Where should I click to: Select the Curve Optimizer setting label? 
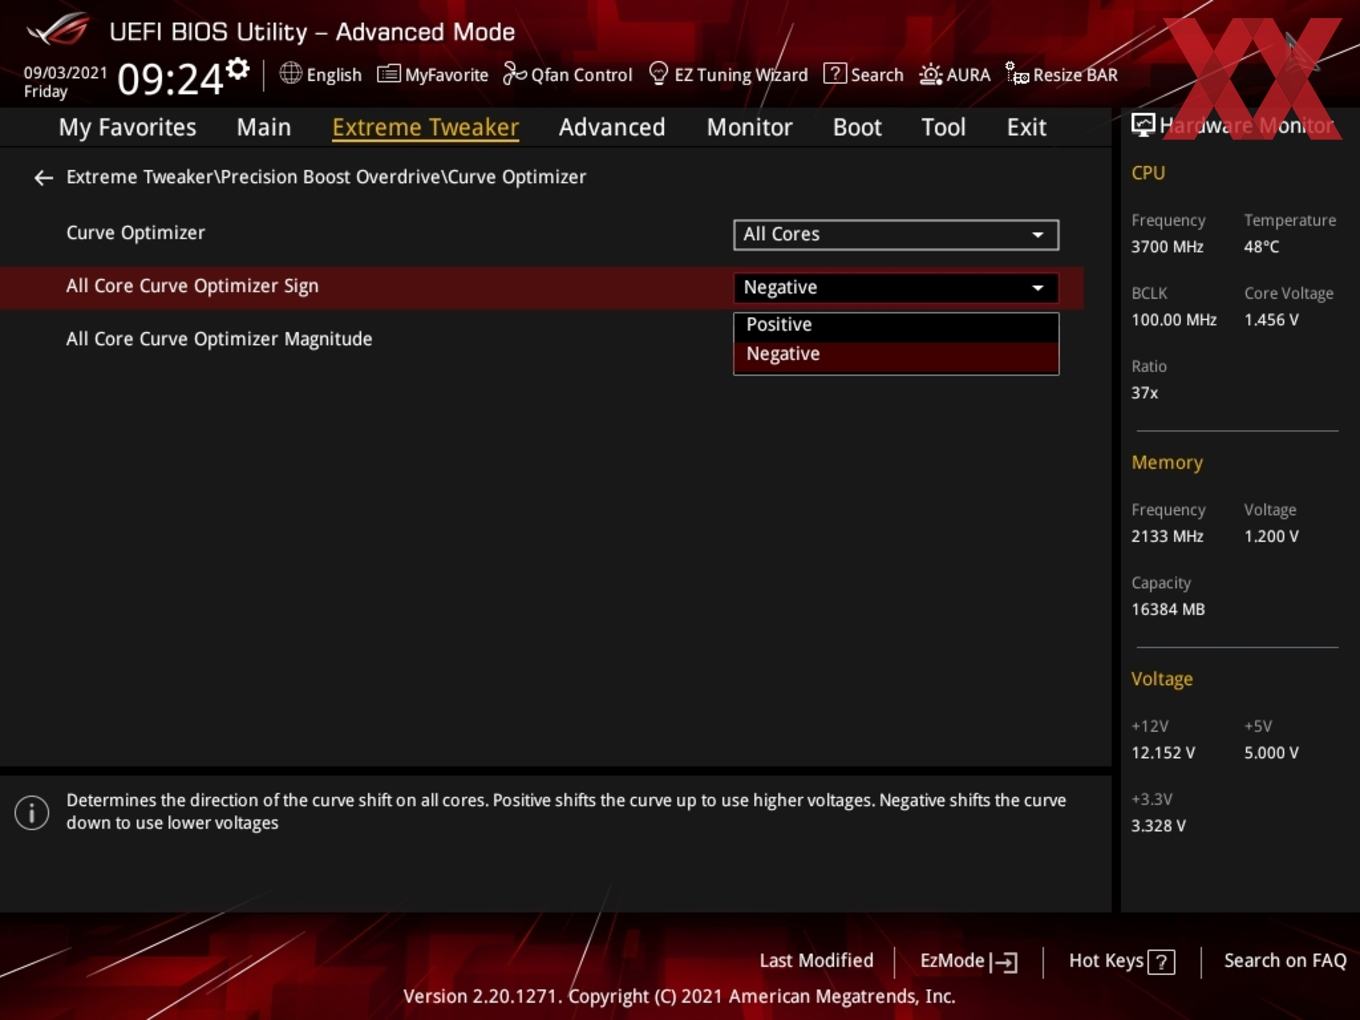pos(135,232)
